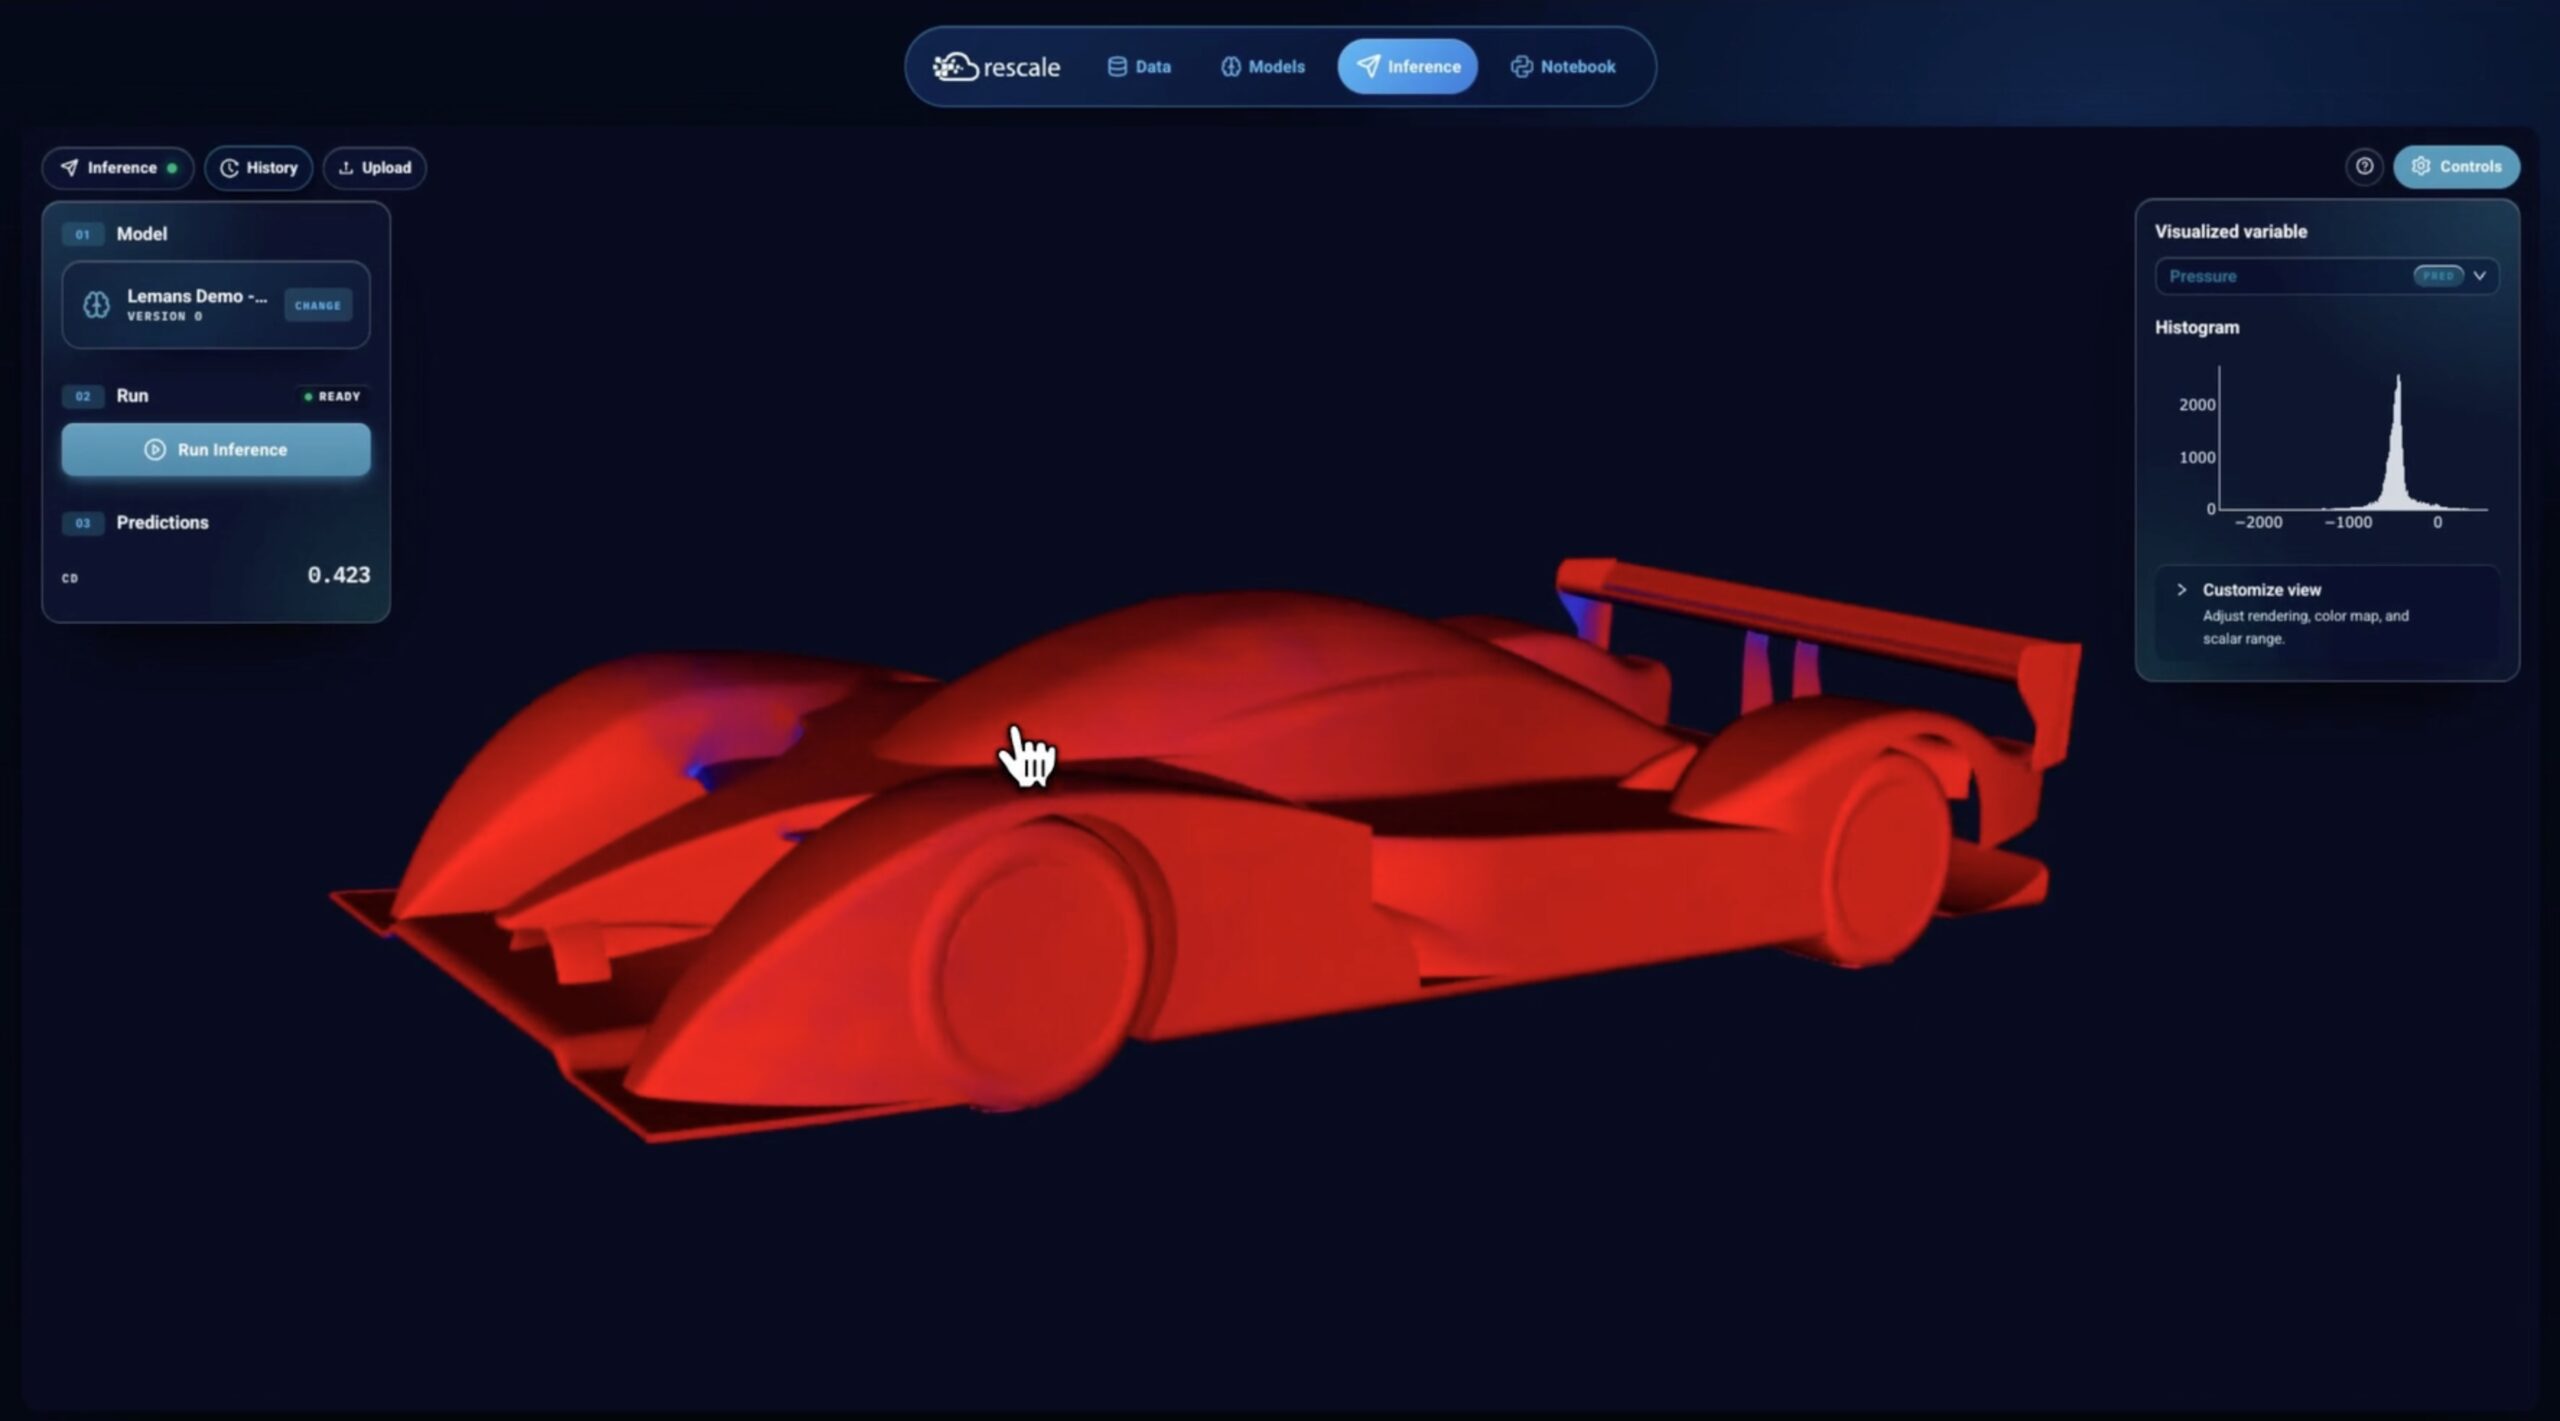
Task: Click the Upload button
Action: [375, 168]
